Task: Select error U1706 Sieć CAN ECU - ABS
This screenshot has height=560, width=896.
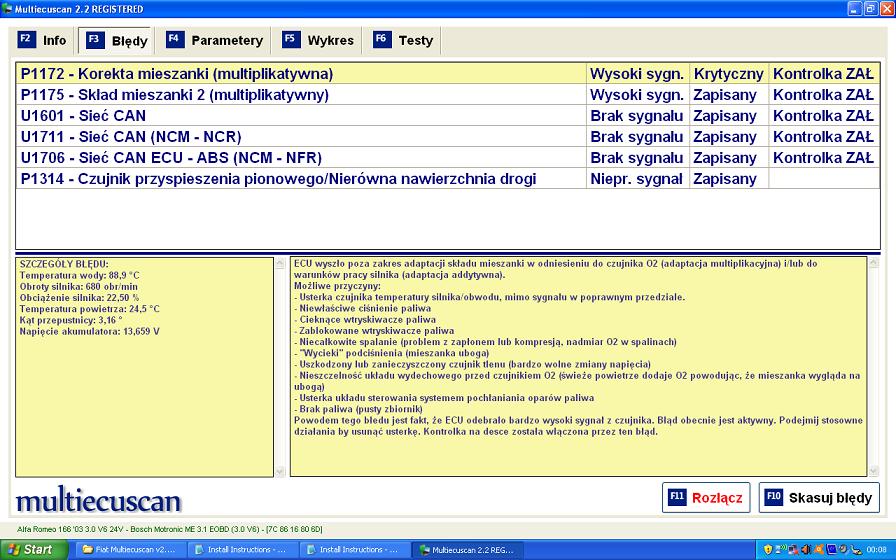Action: tap(447, 158)
